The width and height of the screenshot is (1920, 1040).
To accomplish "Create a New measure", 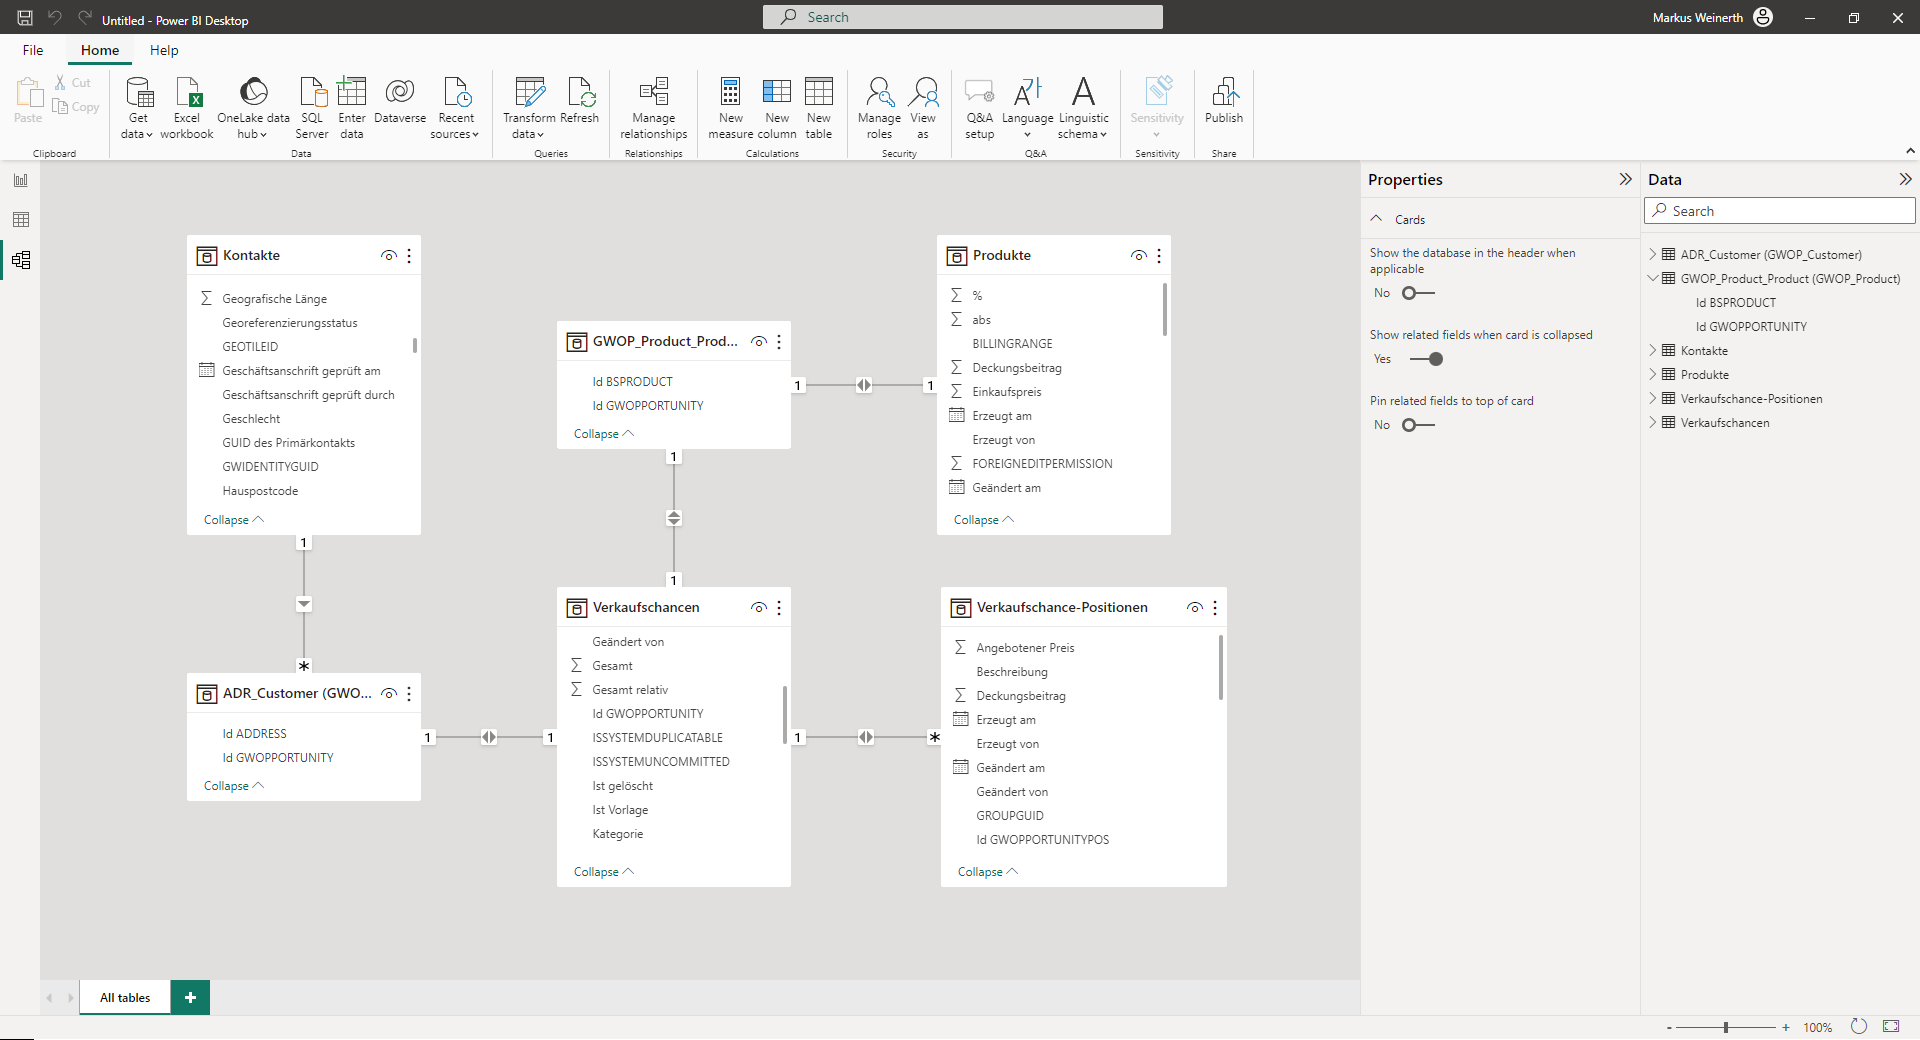I will tap(731, 108).
